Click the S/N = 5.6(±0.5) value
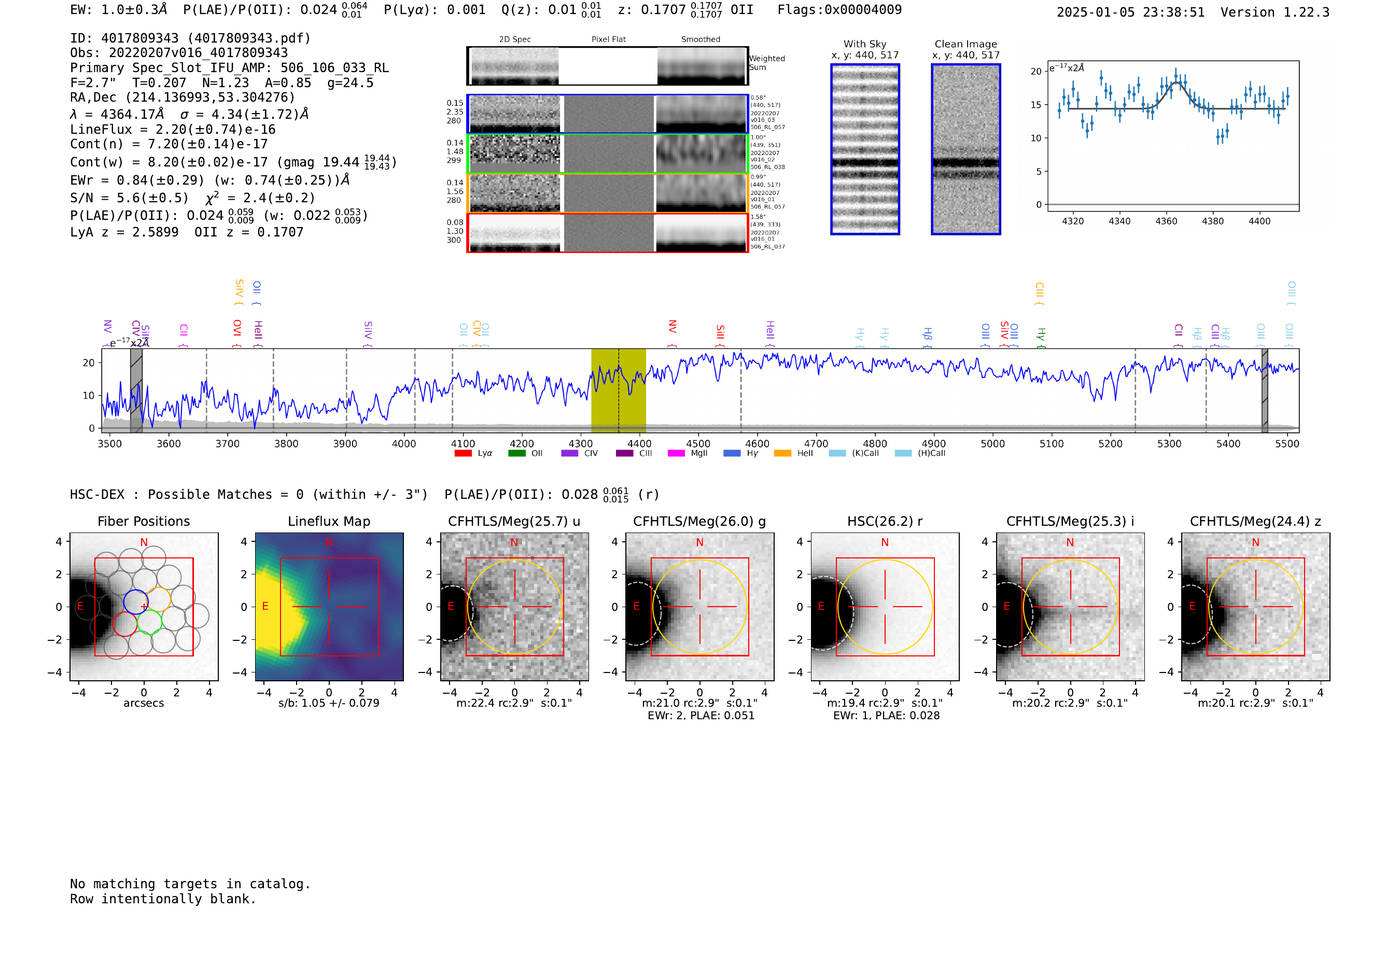The height and width of the screenshot is (953, 1400). (129, 198)
